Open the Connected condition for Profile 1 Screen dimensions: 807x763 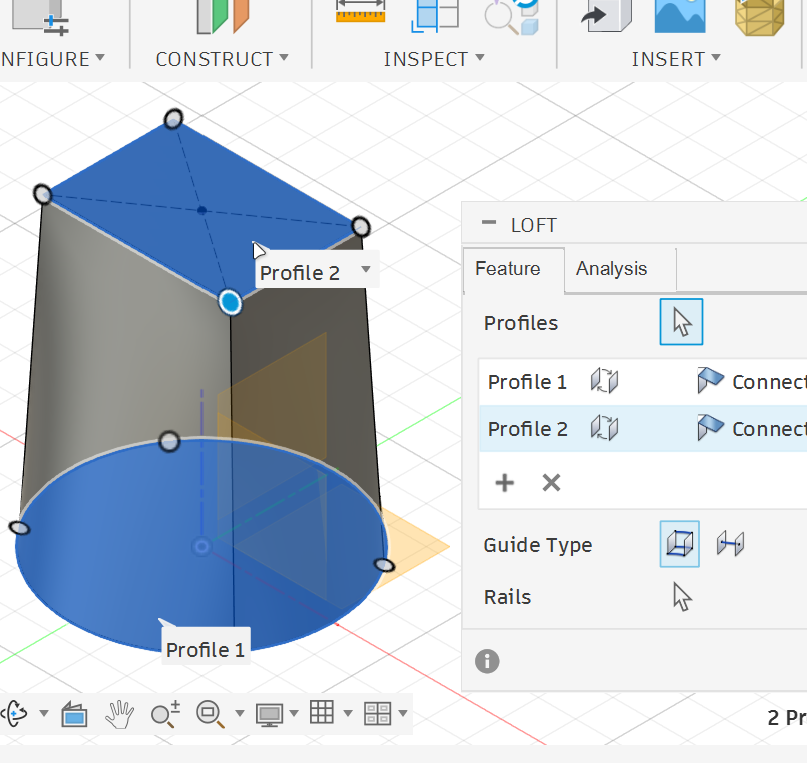(x=751, y=382)
